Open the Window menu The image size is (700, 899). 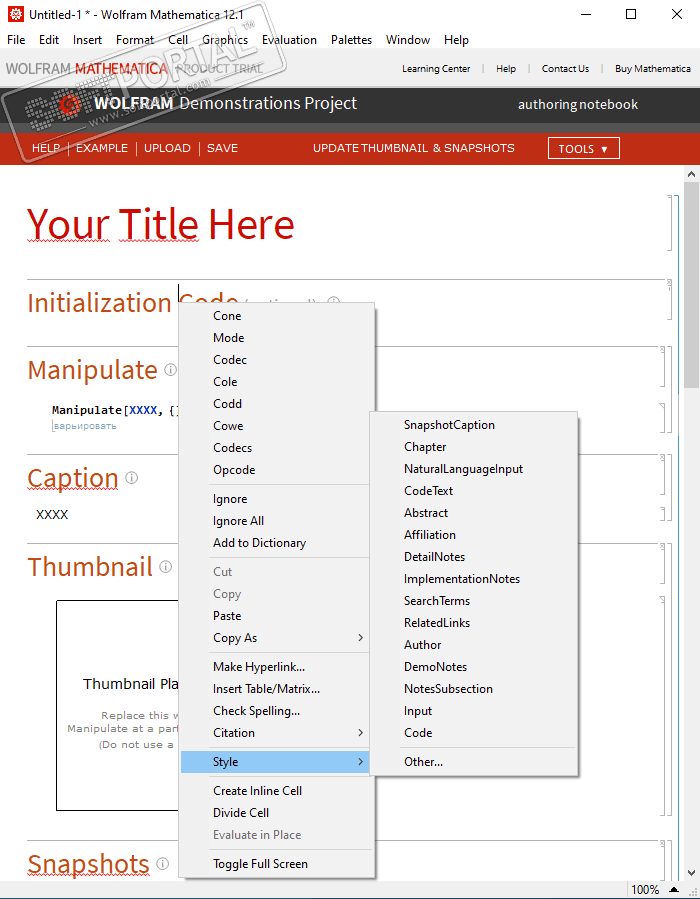click(x=408, y=40)
